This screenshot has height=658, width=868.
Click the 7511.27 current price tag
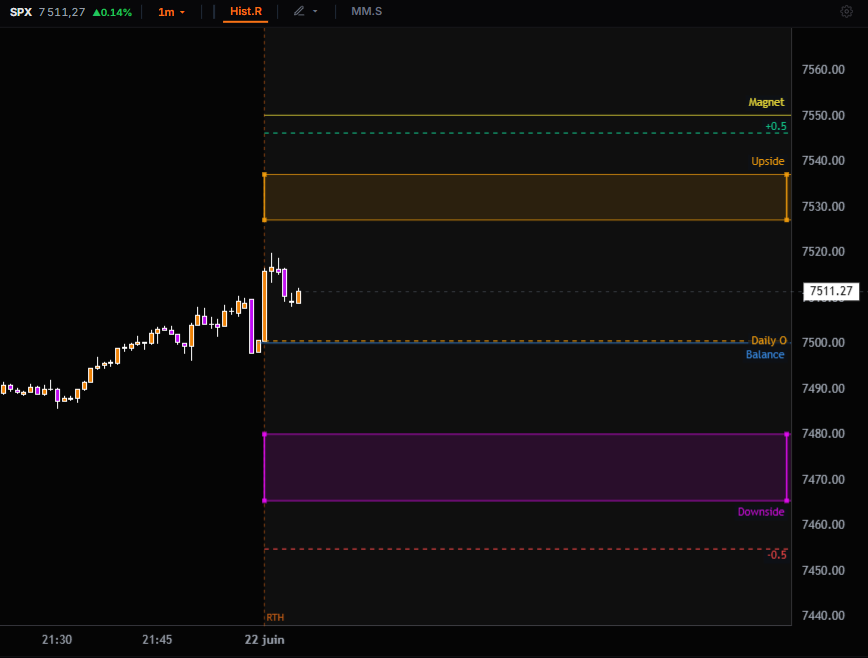831,291
